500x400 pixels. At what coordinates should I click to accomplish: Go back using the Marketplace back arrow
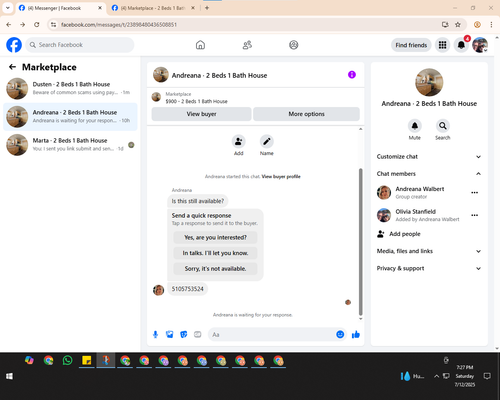click(x=12, y=67)
